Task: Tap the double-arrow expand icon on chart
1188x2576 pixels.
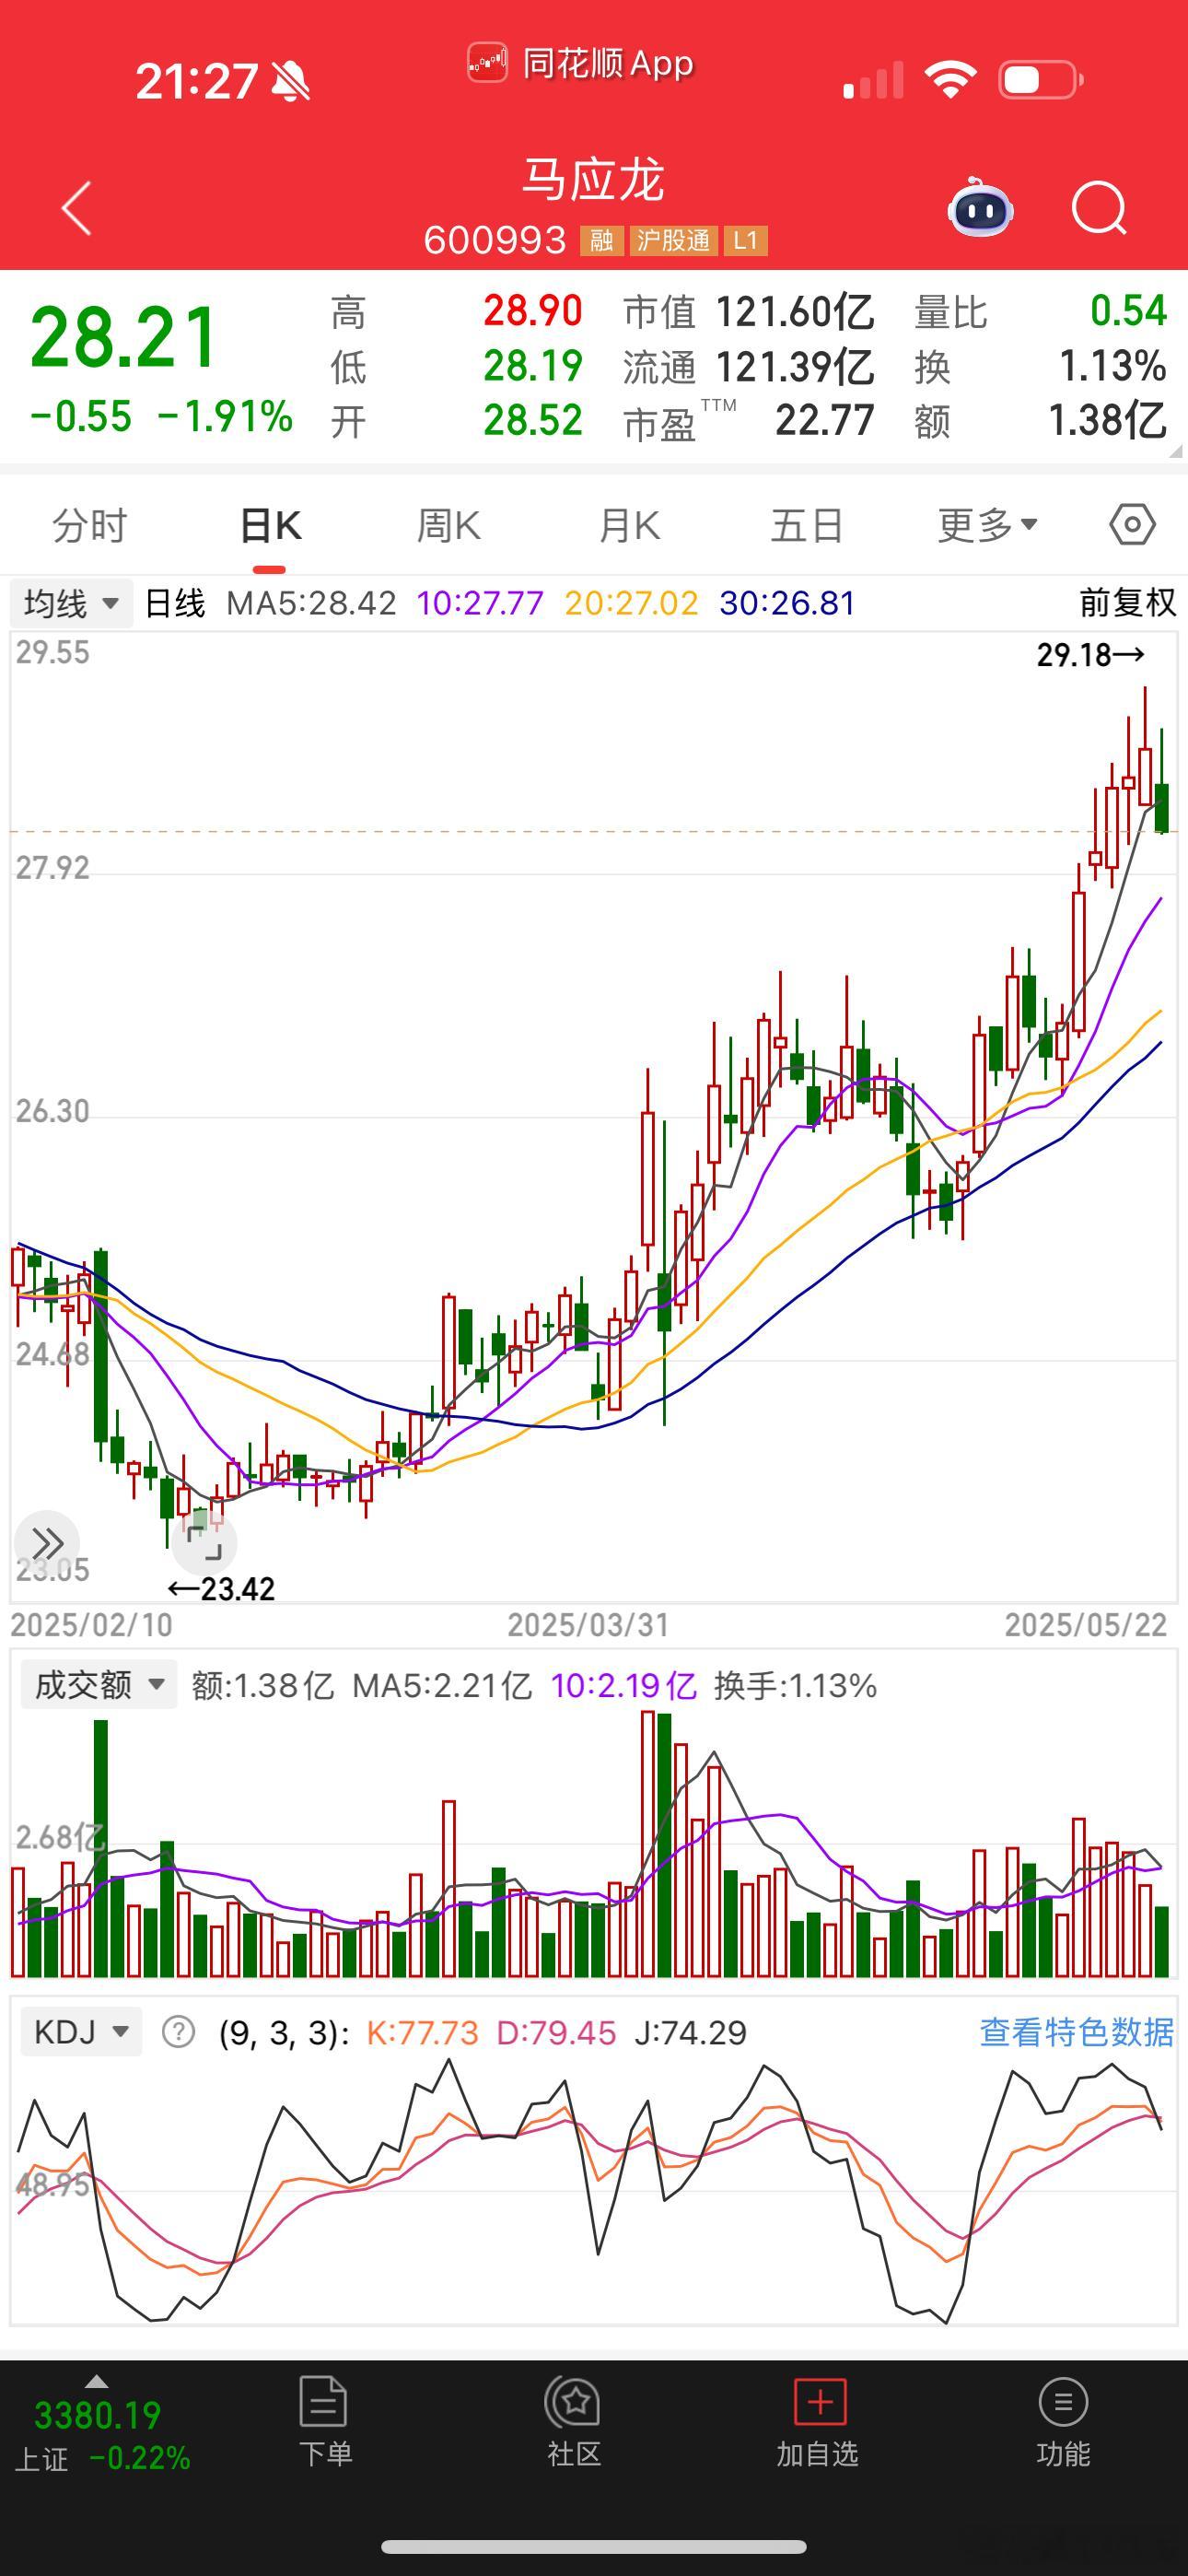Action: pos(46,1542)
